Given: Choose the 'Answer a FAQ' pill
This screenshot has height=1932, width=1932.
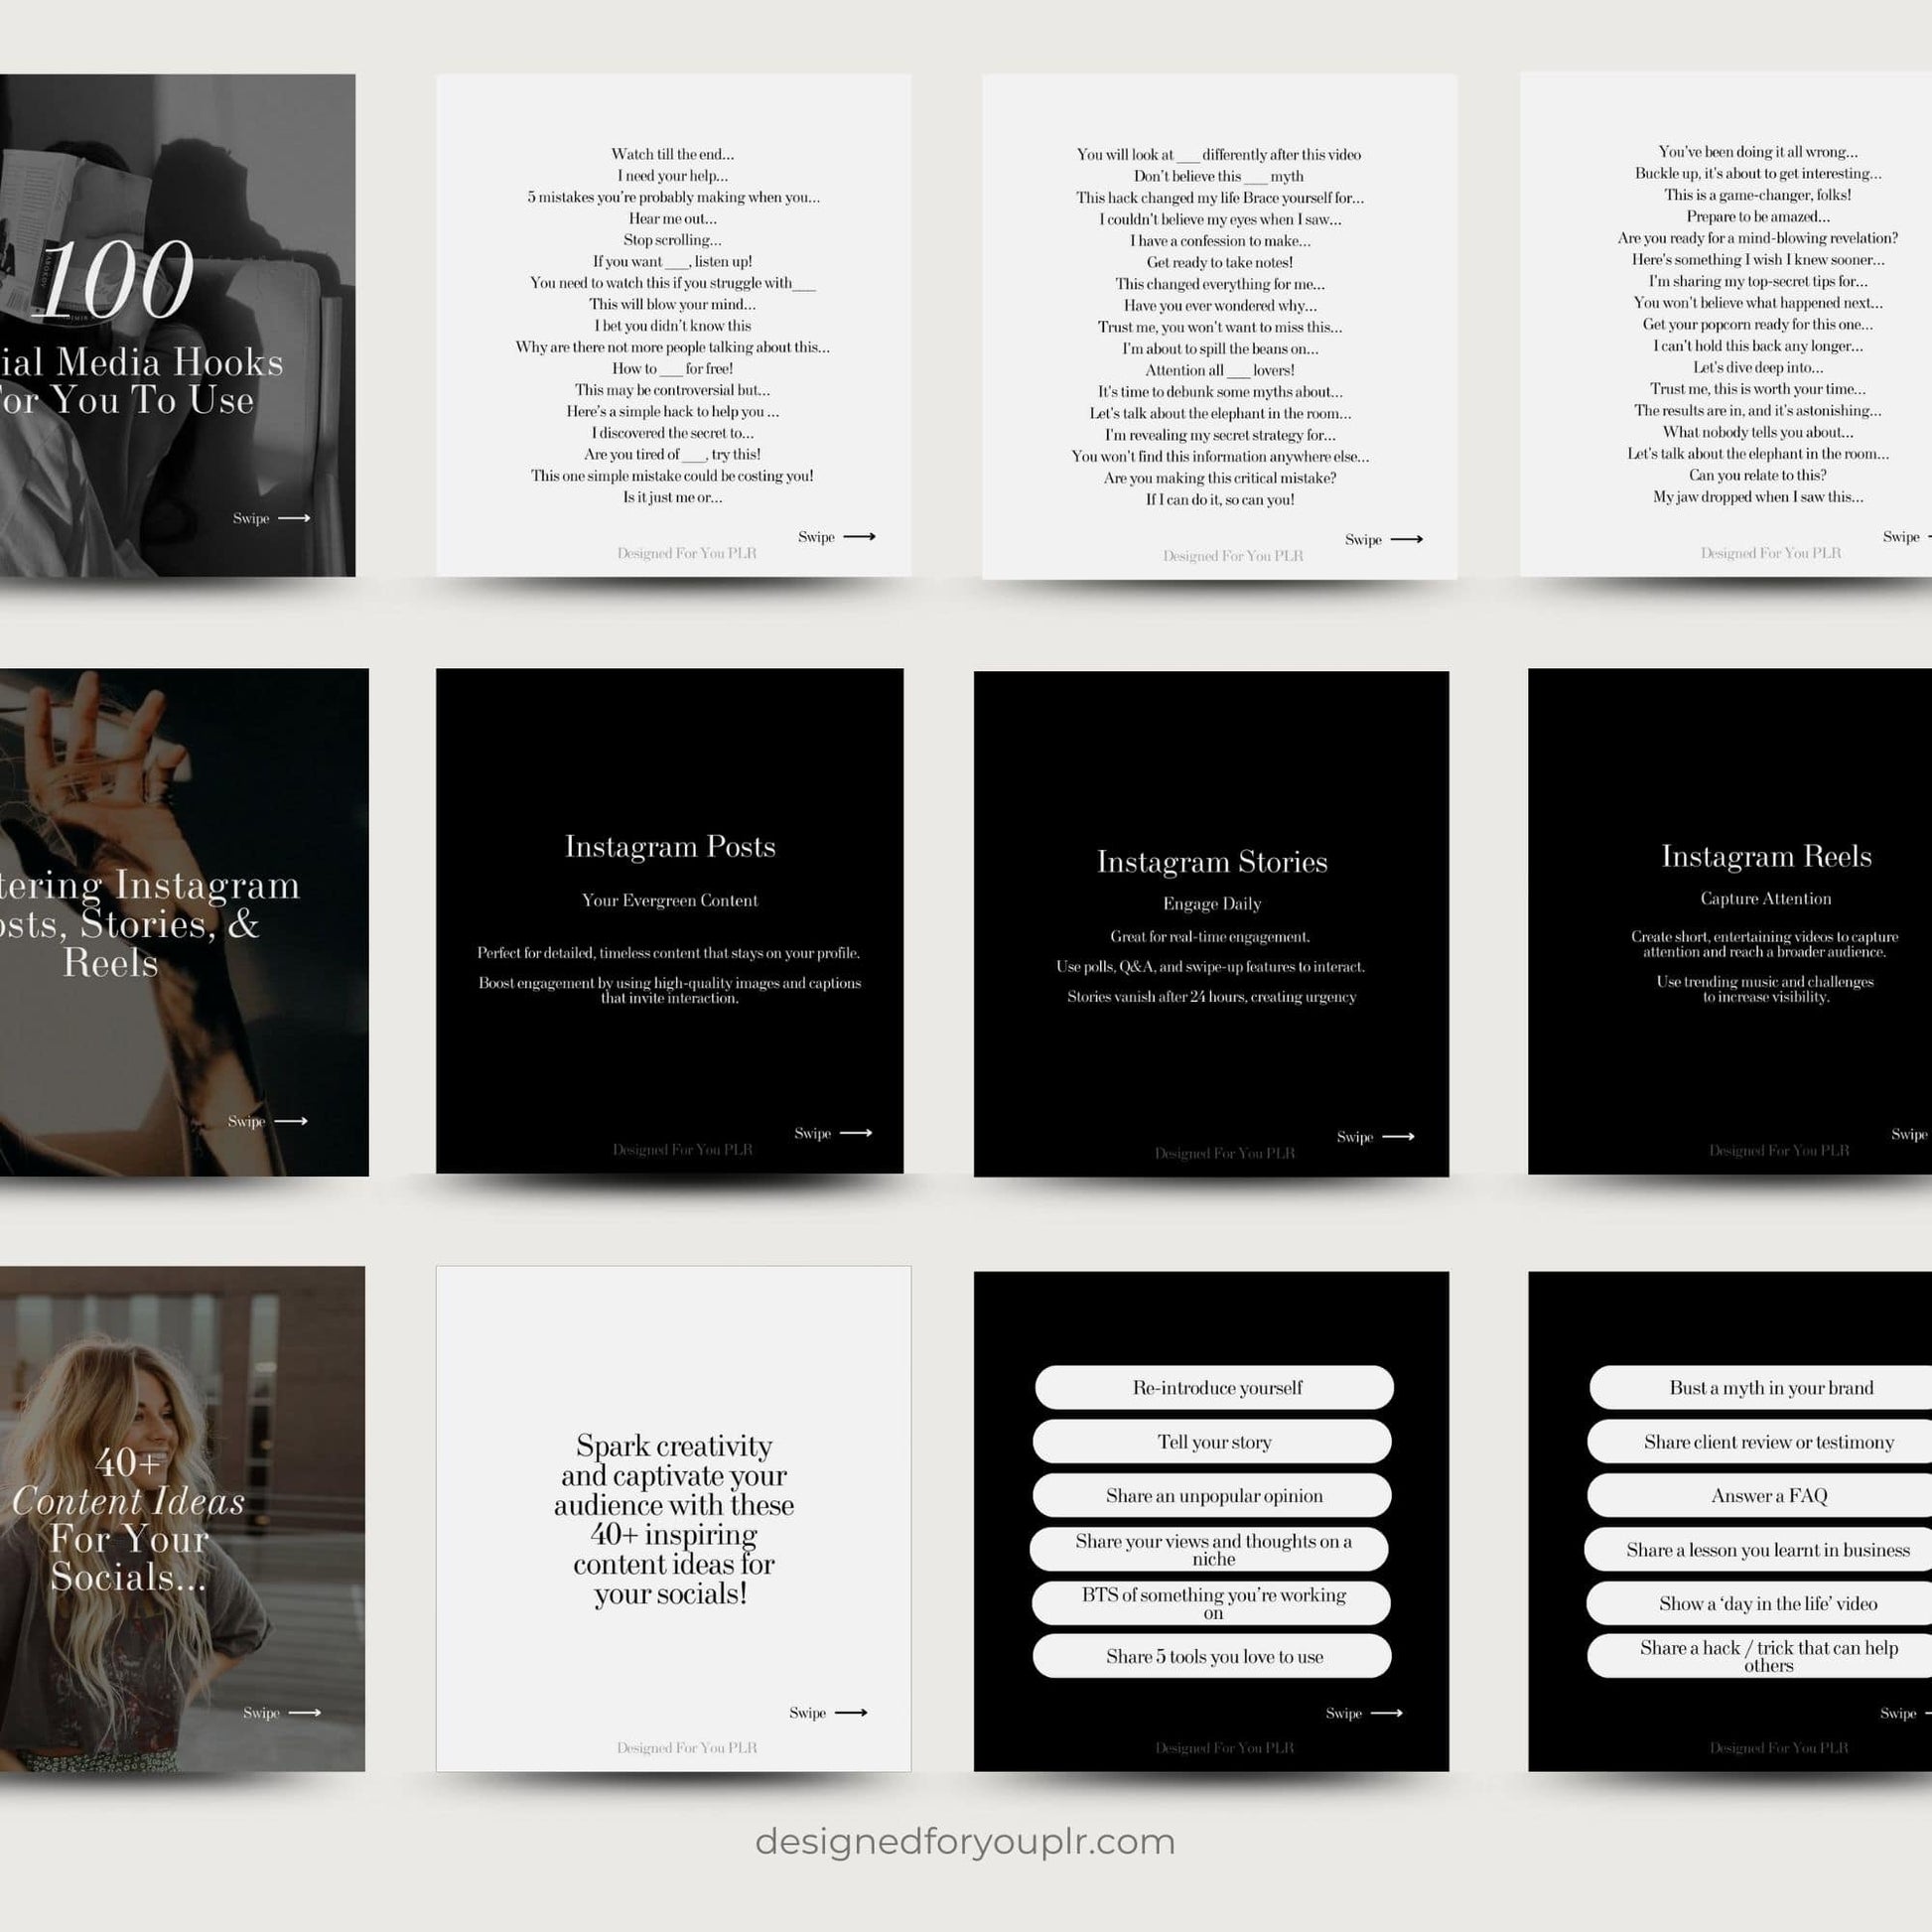Looking at the screenshot, I should 1768,1496.
